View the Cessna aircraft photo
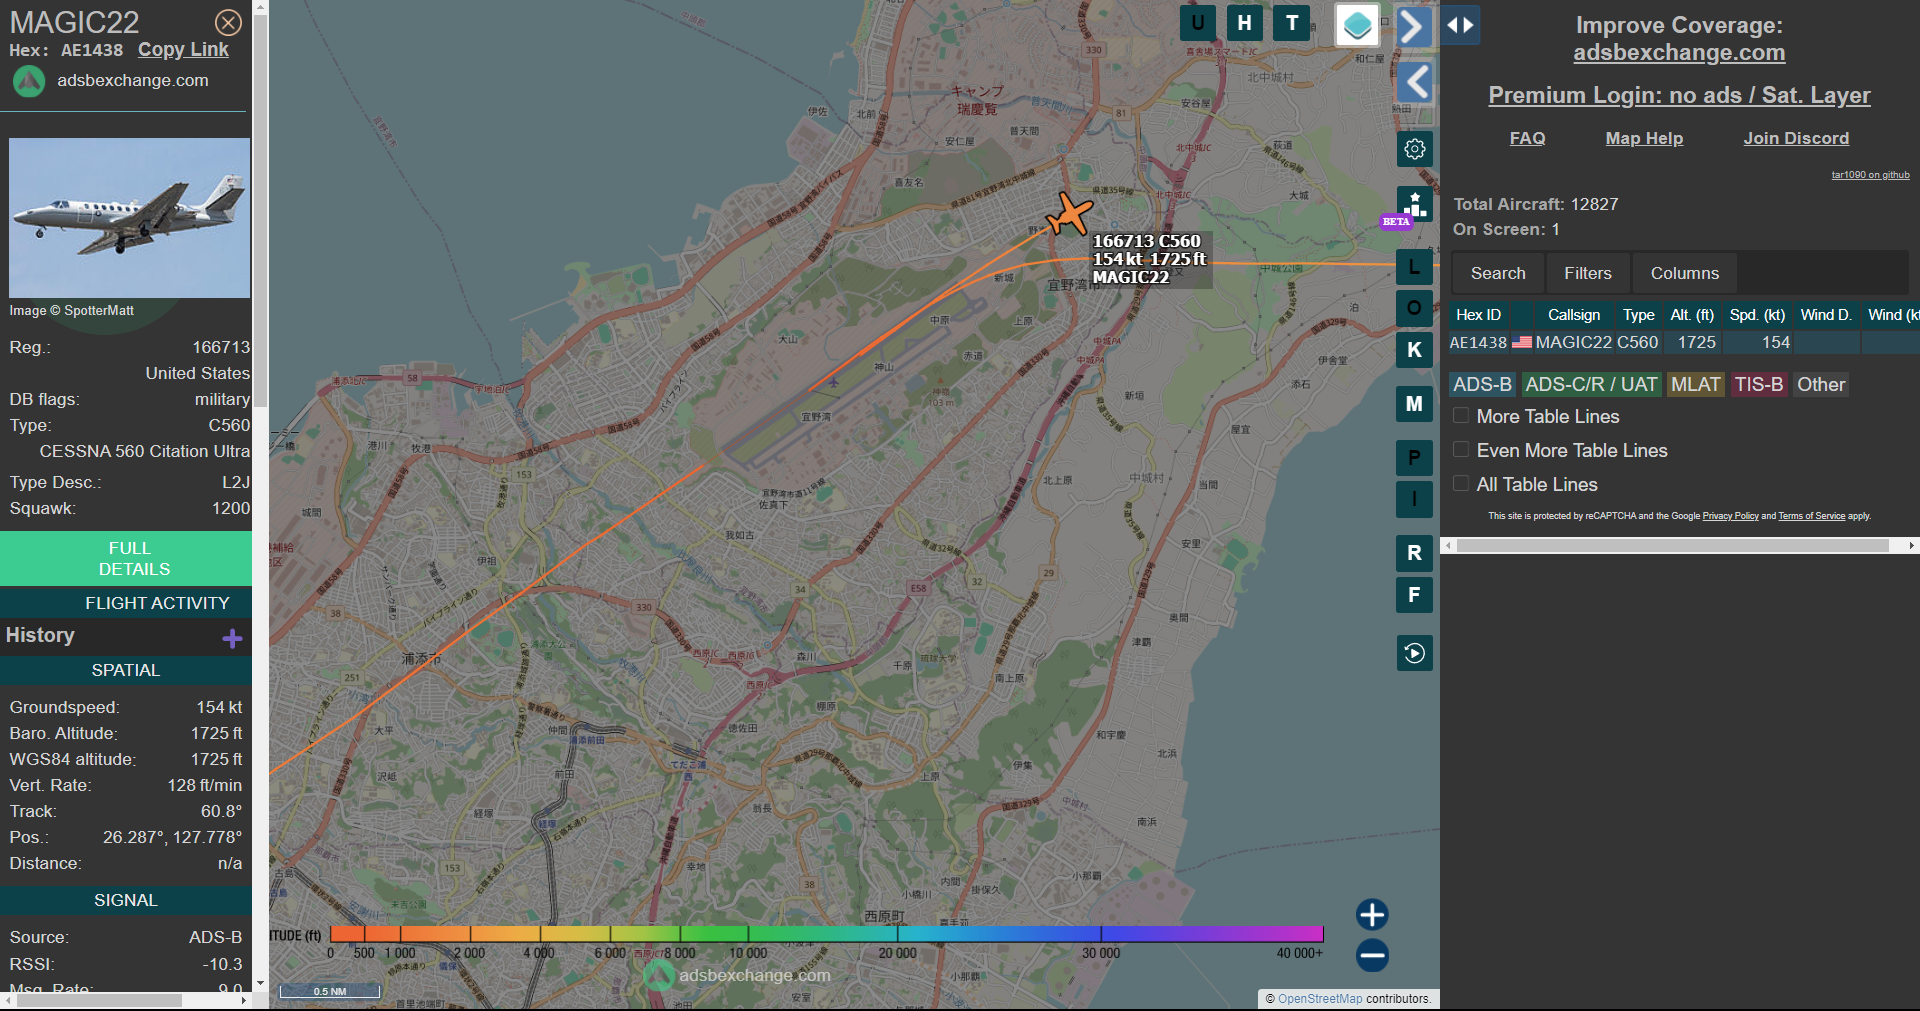1920x1011 pixels. tap(130, 218)
